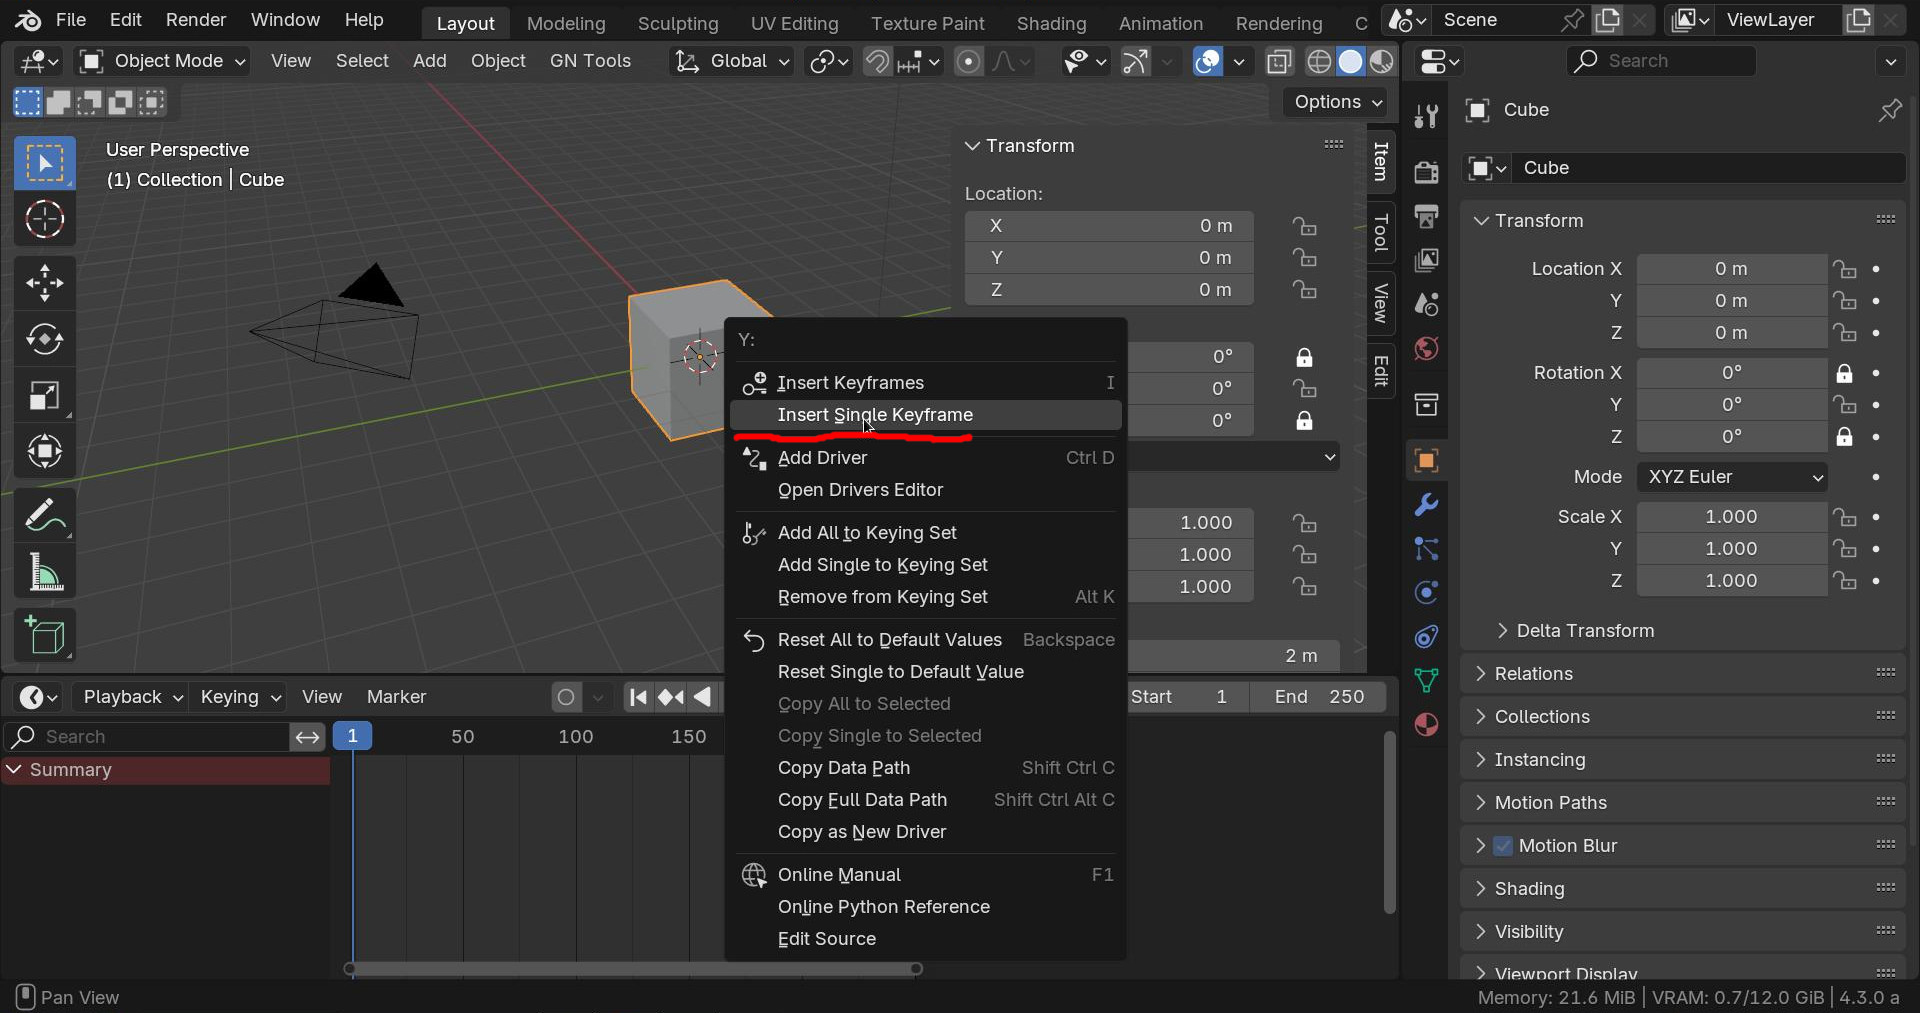
Task: Toggle X-ray view mode
Action: (x=1279, y=62)
